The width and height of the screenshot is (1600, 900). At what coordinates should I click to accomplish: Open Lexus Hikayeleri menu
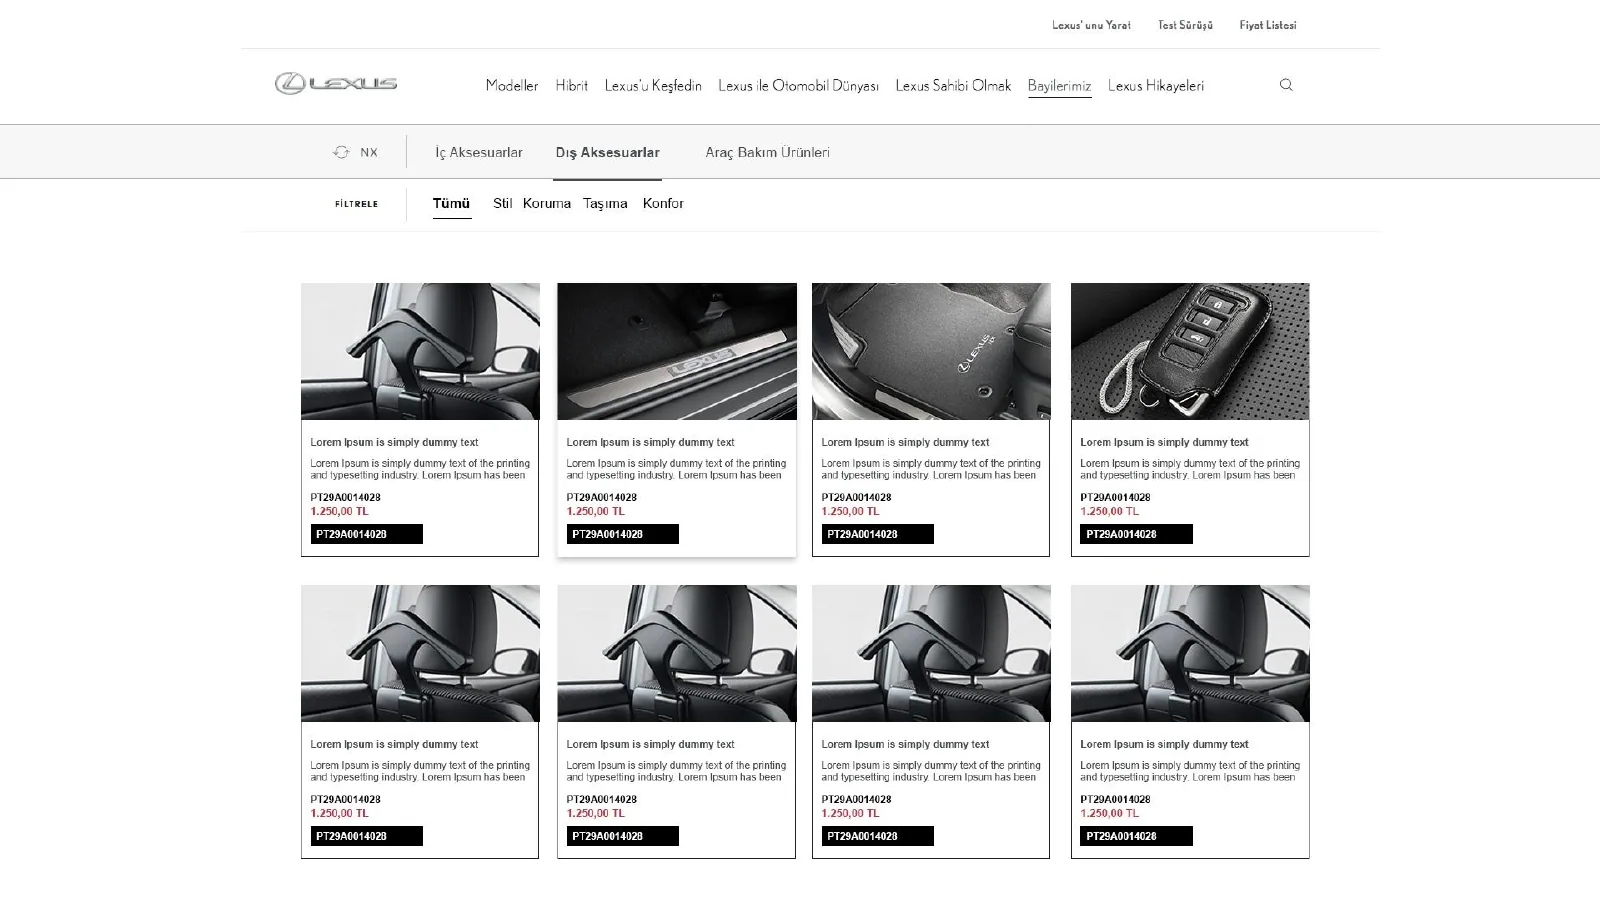coord(1156,86)
